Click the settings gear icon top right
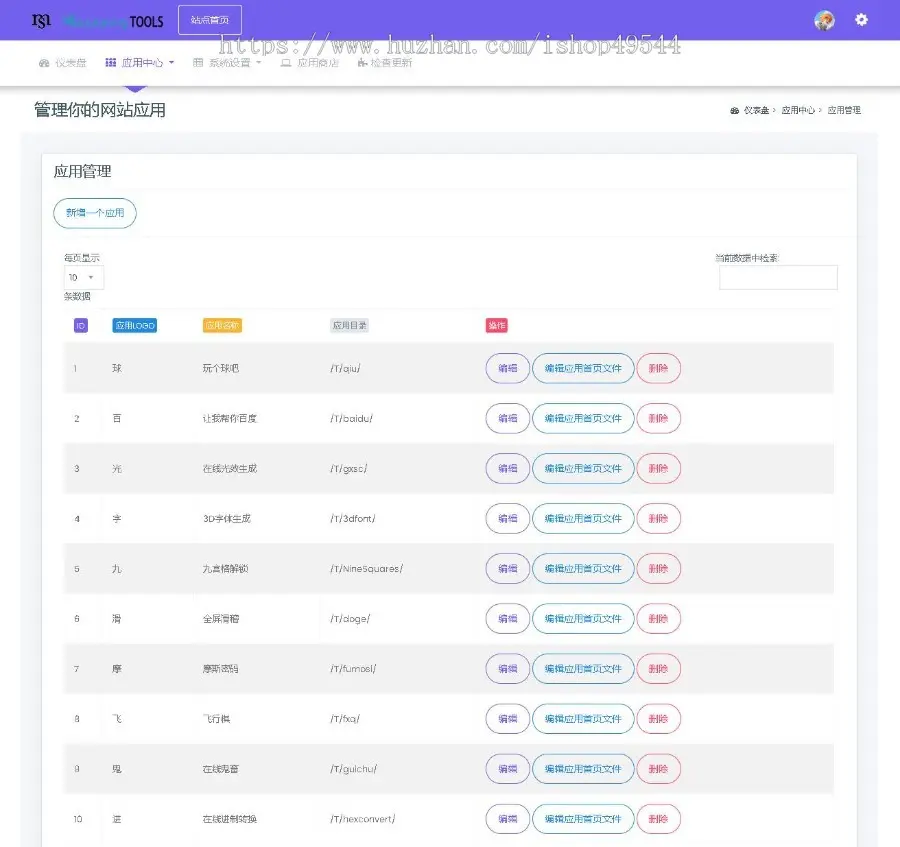900x847 pixels. click(x=861, y=20)
